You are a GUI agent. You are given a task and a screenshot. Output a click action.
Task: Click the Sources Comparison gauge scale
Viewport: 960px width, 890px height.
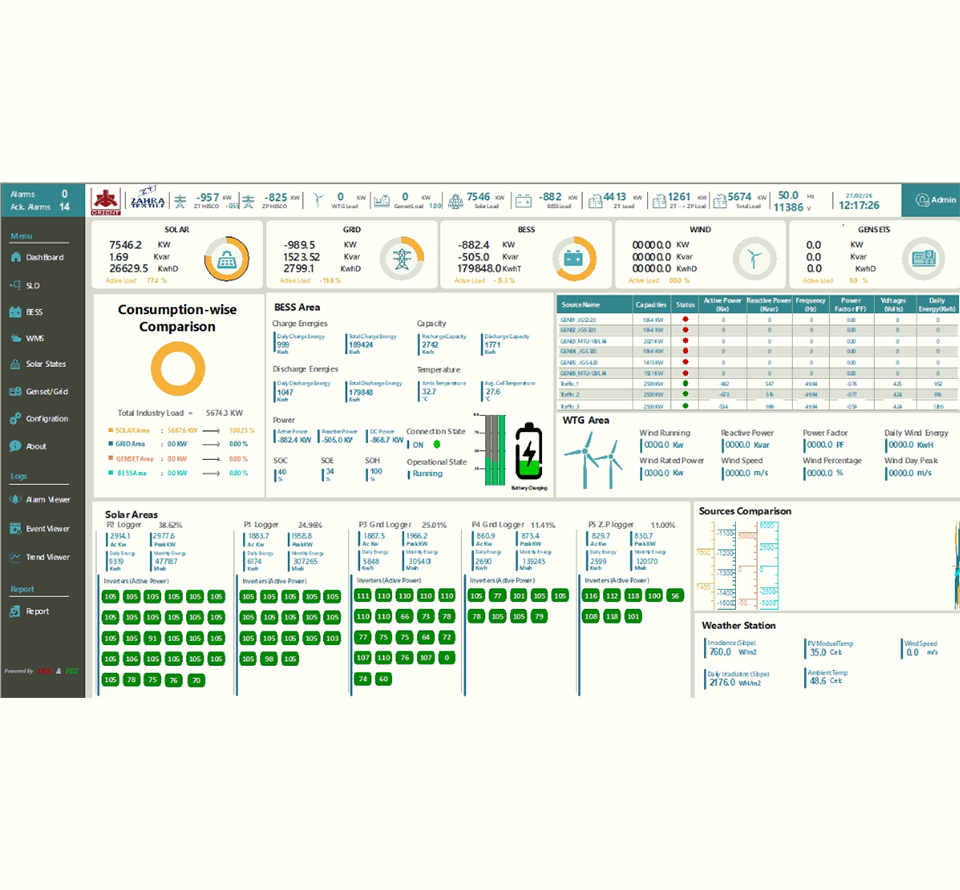738,569
